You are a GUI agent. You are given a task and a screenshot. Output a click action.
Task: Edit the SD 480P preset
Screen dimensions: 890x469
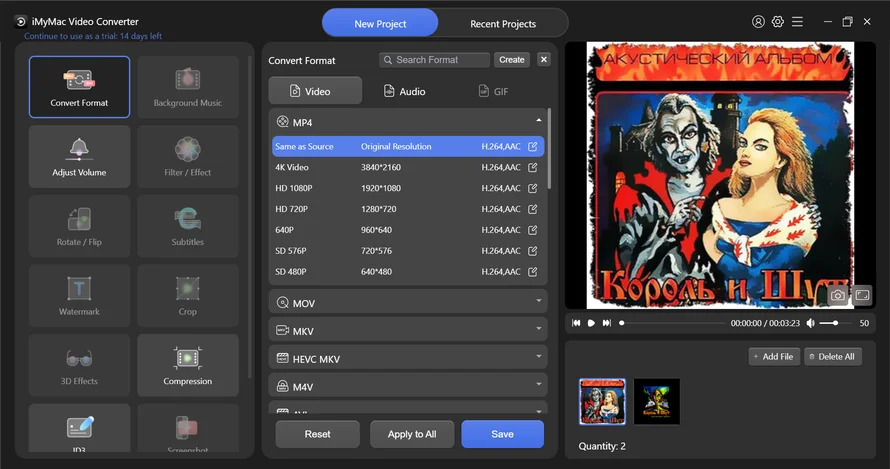point(532,271)
